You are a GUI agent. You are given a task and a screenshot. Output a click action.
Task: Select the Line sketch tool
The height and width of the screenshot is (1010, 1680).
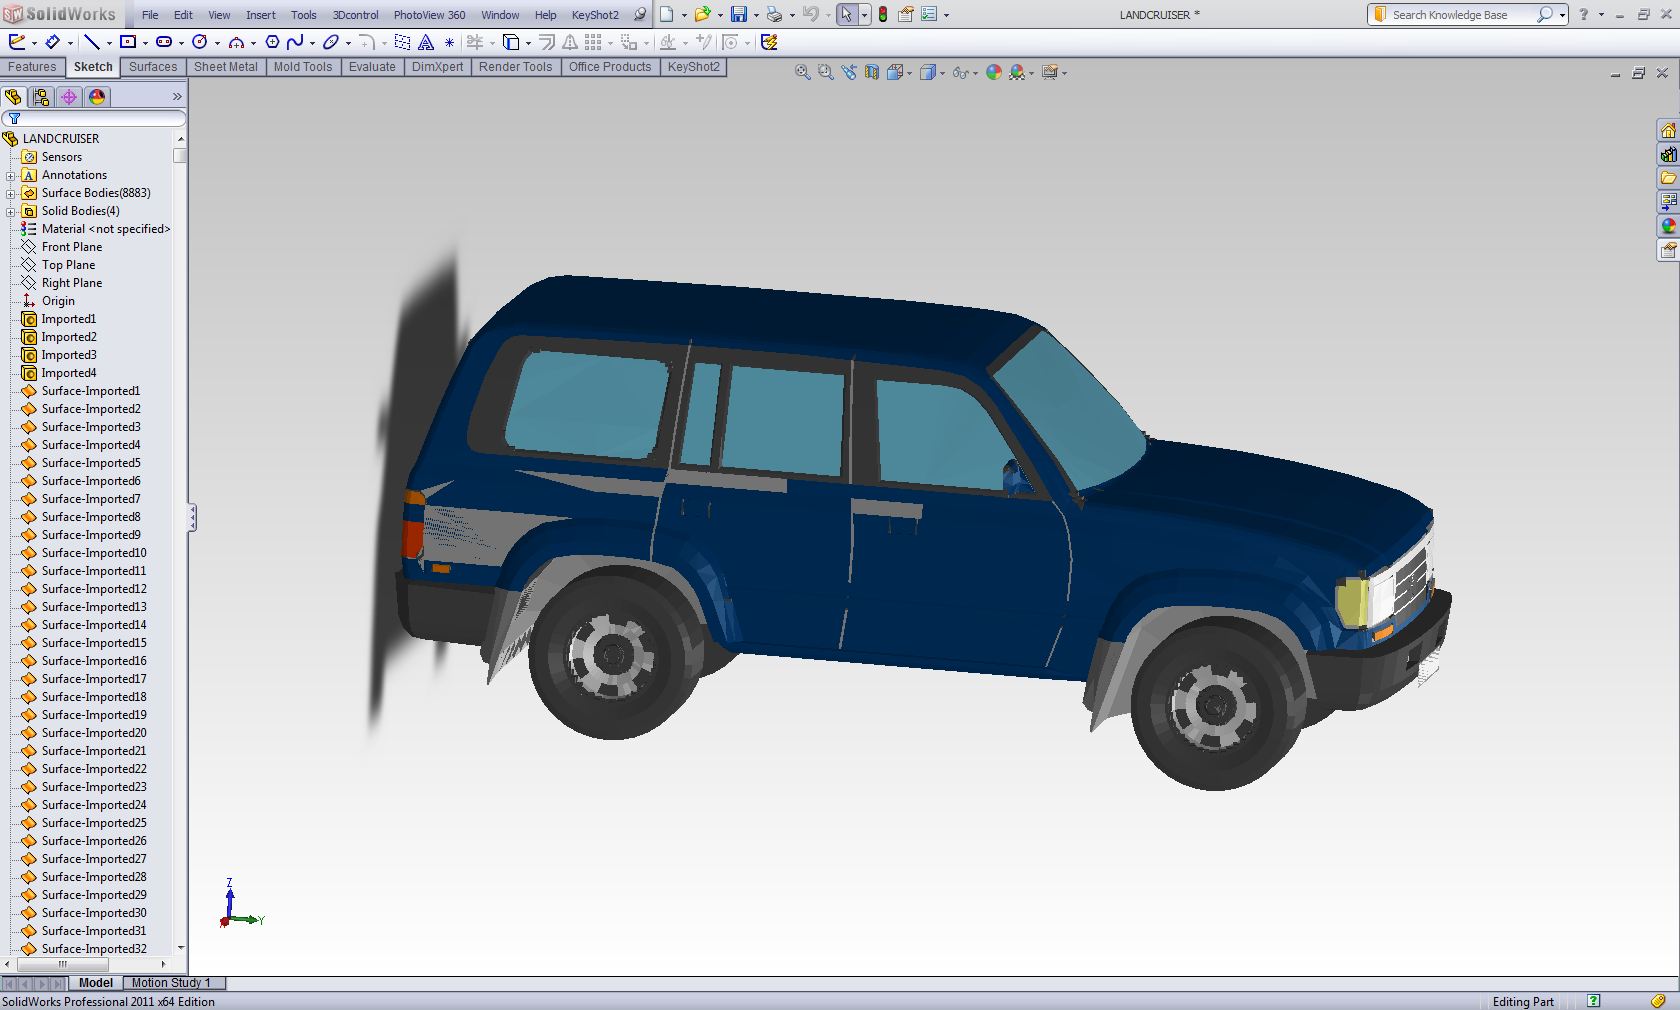click(91, 42)
